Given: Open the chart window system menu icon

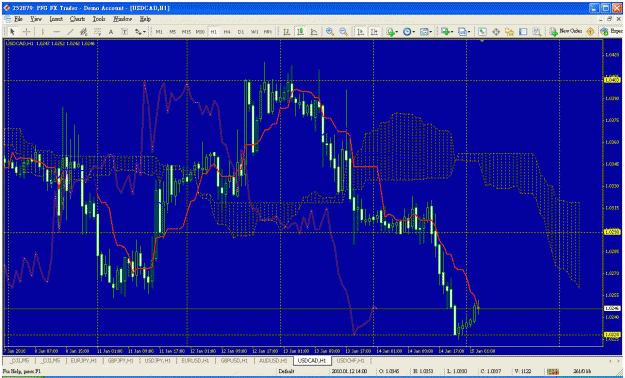Looking at the screenshot, I should click(7, 19).
